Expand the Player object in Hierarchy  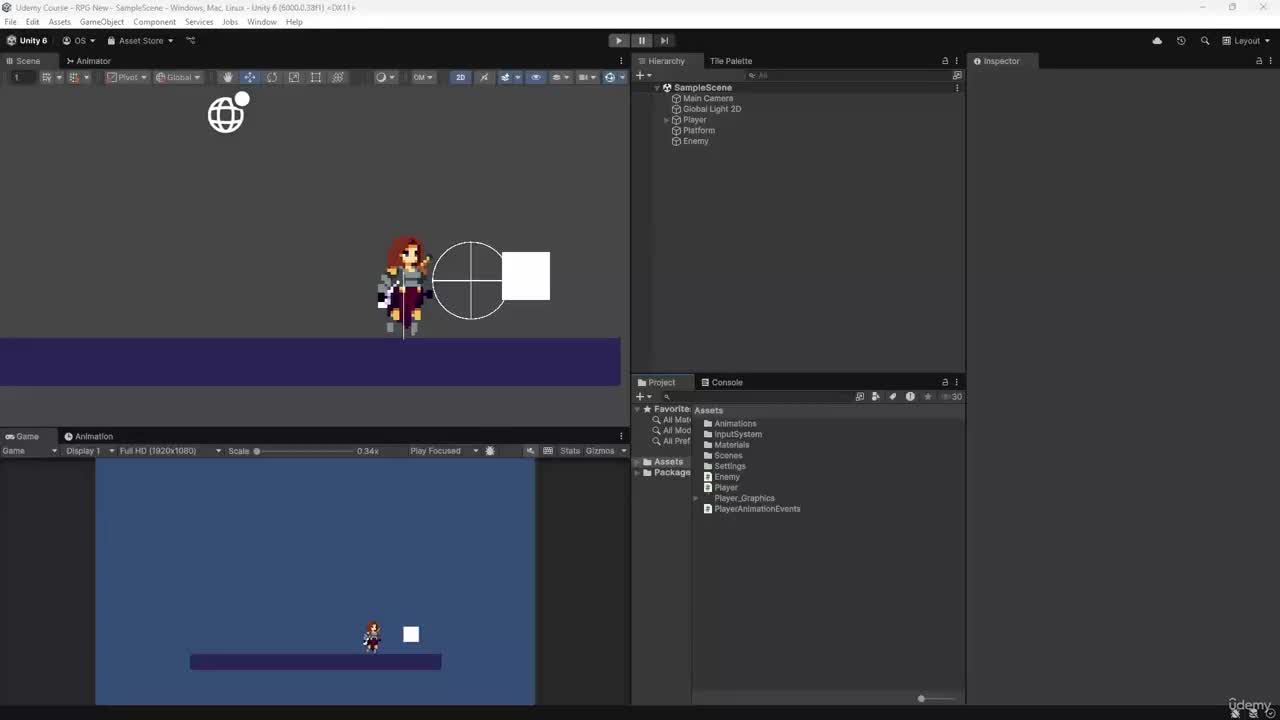tap(667, 120)
